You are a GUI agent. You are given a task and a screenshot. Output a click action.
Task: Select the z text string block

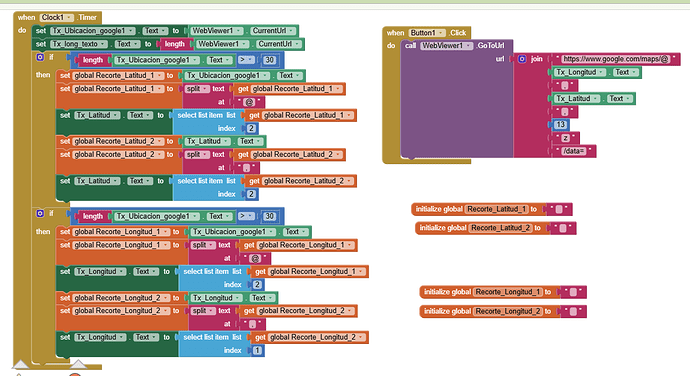pyautogui.click(x=565, y=138)
